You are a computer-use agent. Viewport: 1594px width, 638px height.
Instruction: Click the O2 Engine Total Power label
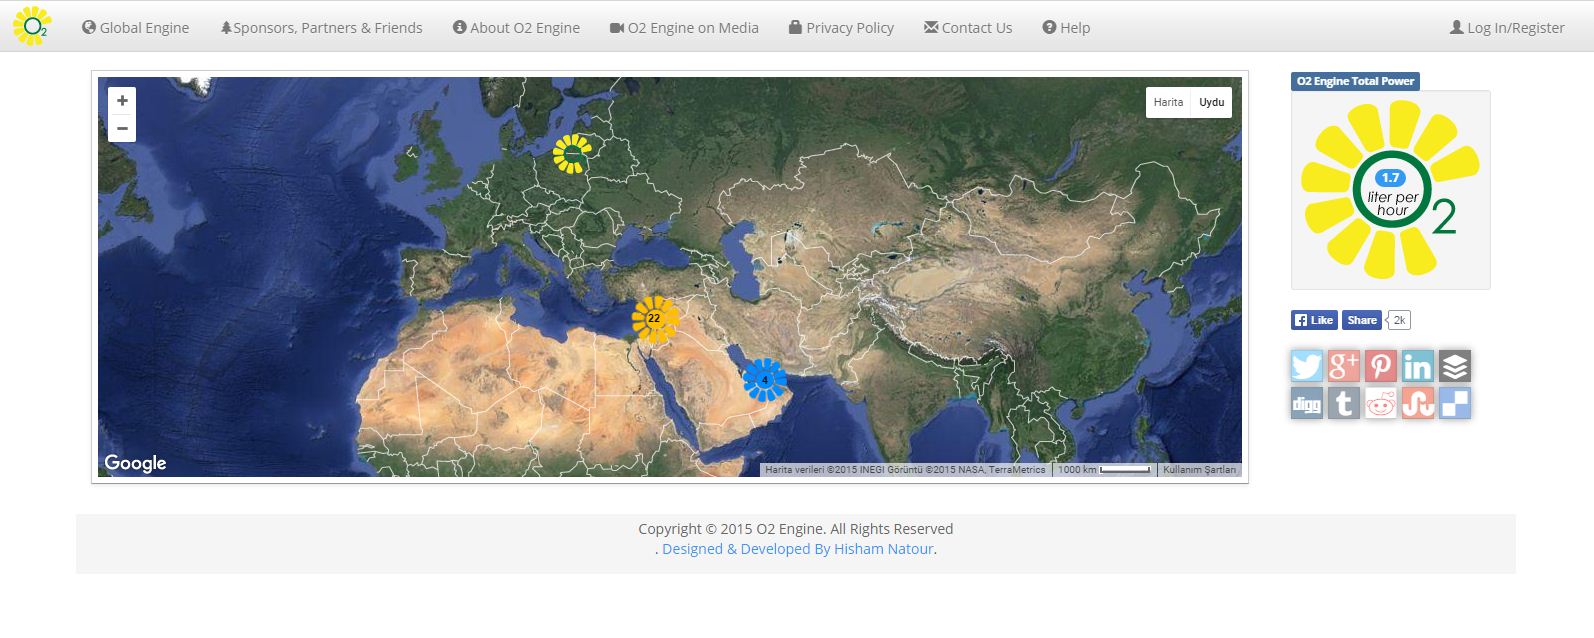1355,81
